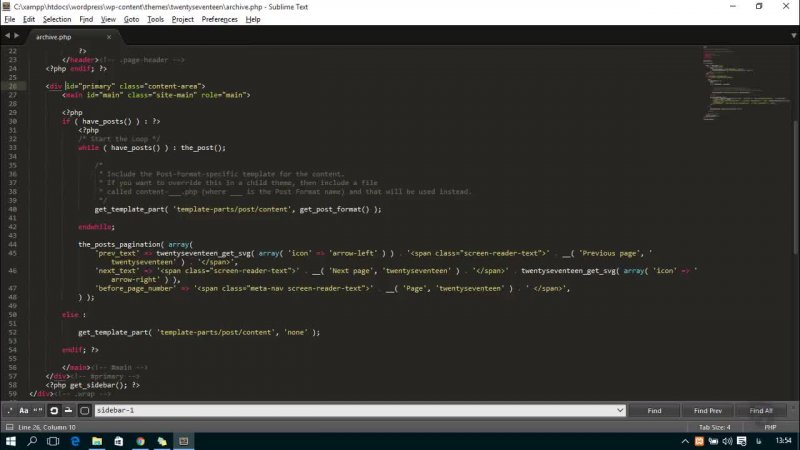The image size is (800, 450).
Task: Click the side bar toggle icon in status bar
Action: (x=8, y=427)
